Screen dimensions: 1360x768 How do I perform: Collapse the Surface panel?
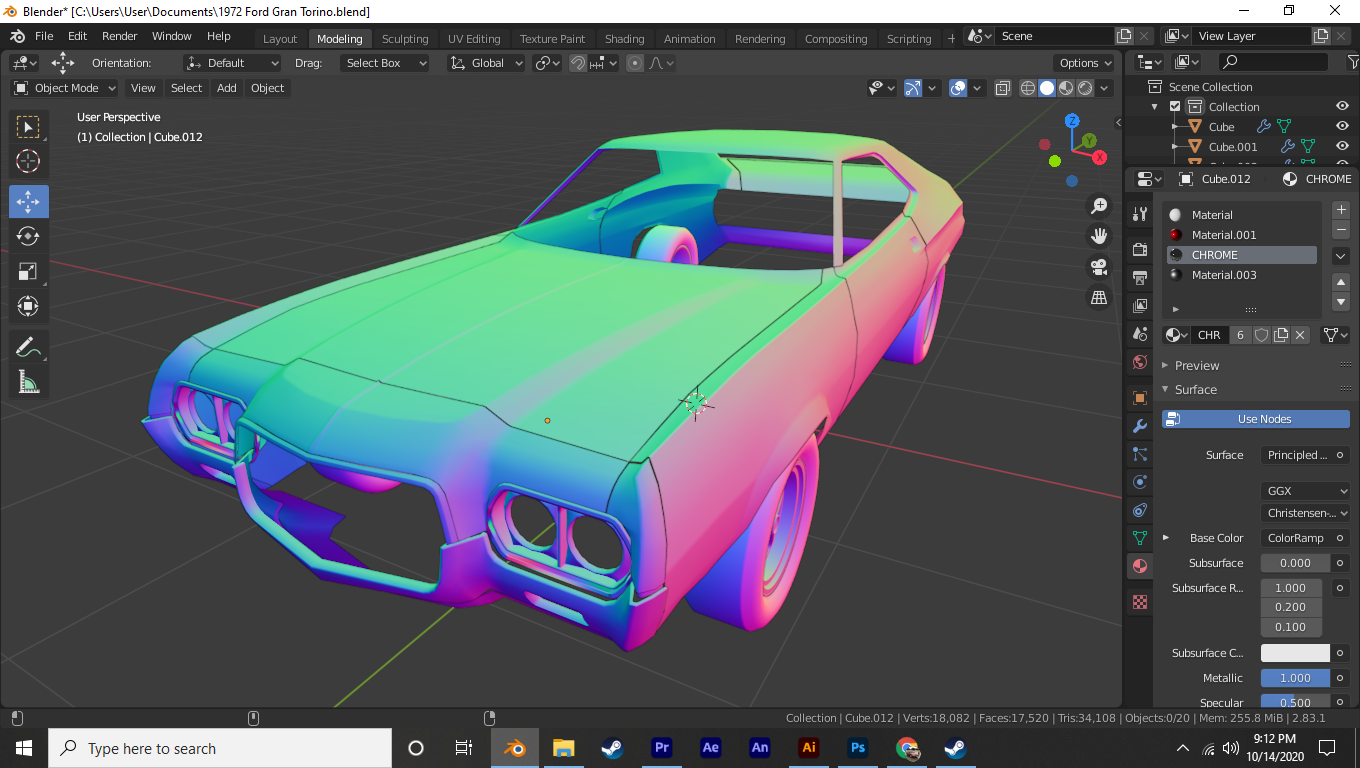point(1195,390)
